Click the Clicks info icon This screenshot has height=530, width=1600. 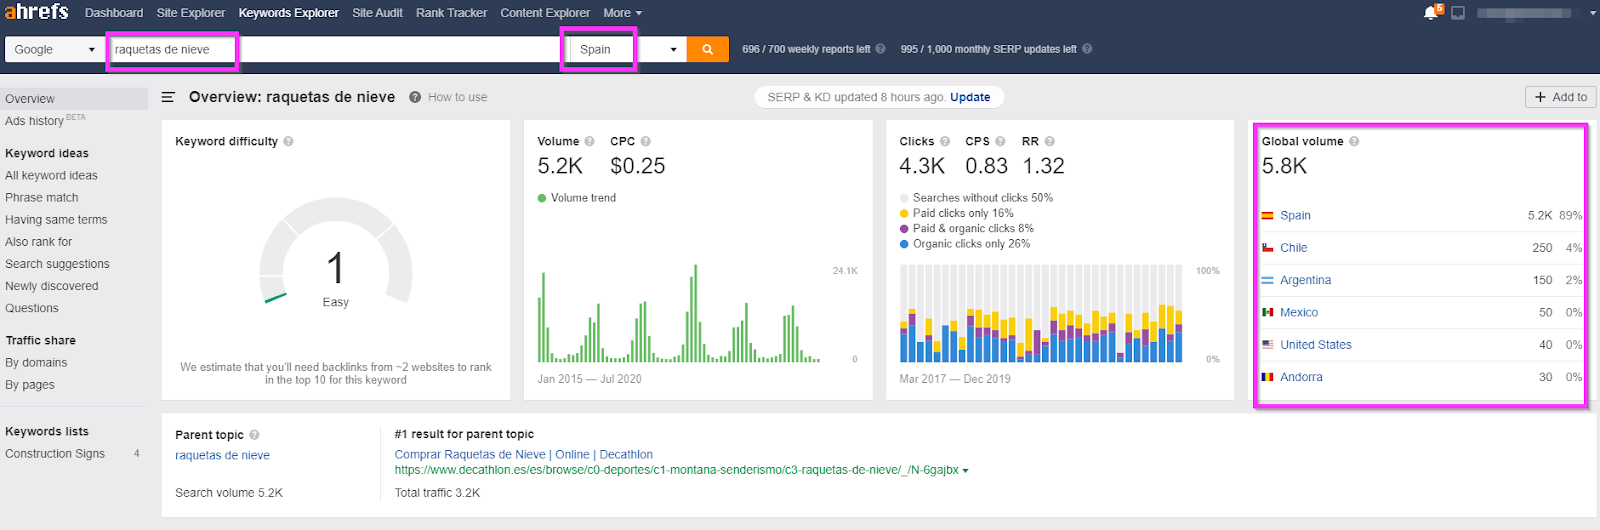click(945, 141)
